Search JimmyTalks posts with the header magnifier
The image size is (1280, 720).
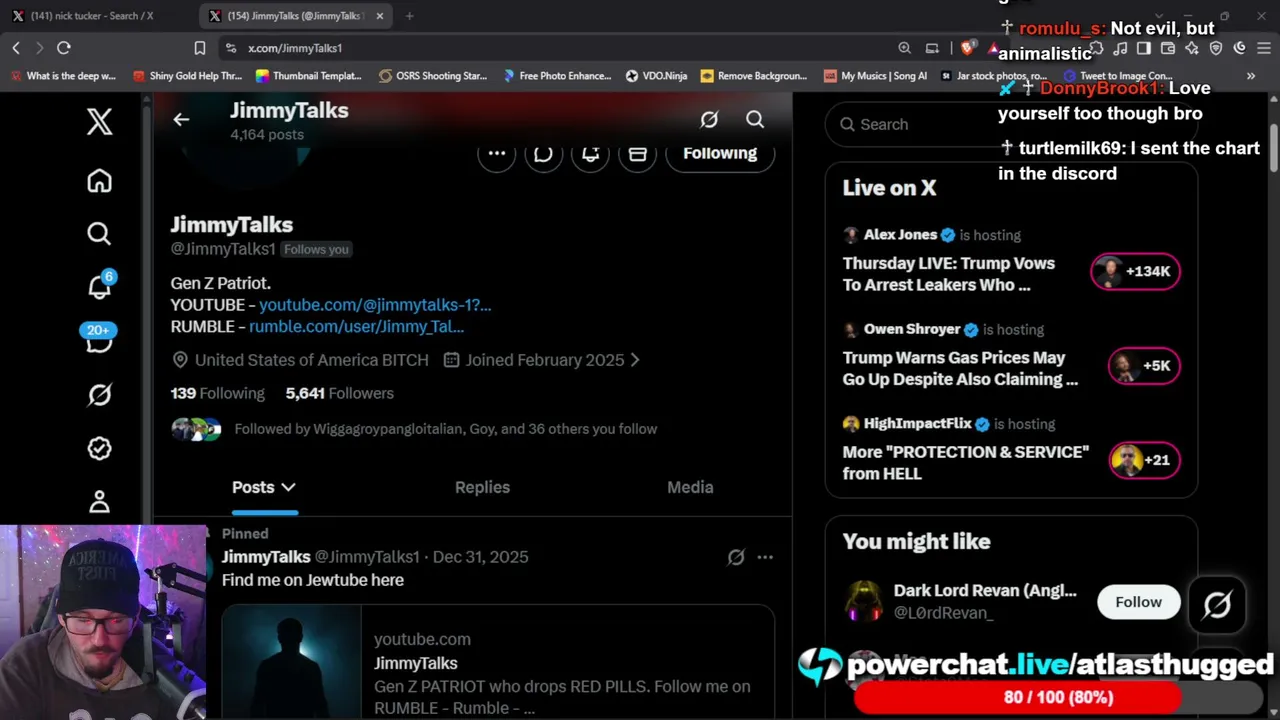pos(755,120)
